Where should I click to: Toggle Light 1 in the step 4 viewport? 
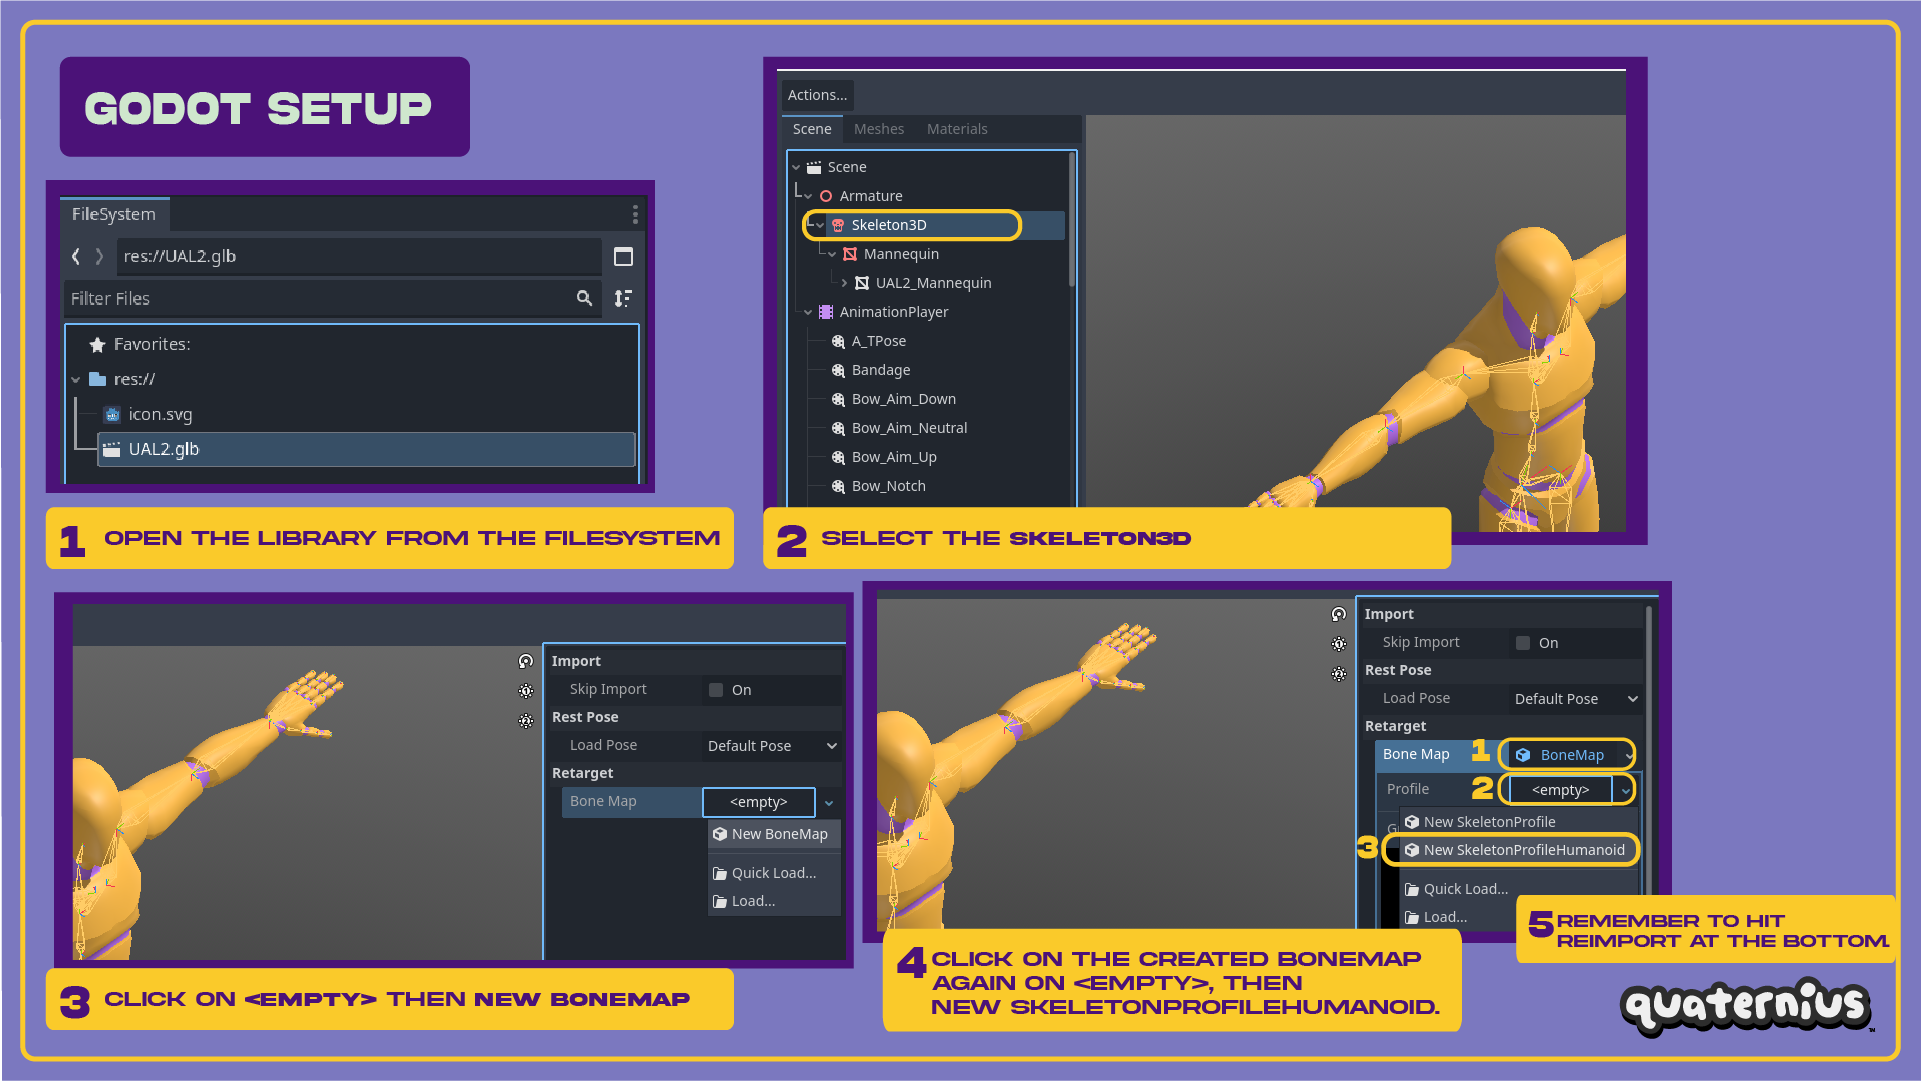point(1339,644)
